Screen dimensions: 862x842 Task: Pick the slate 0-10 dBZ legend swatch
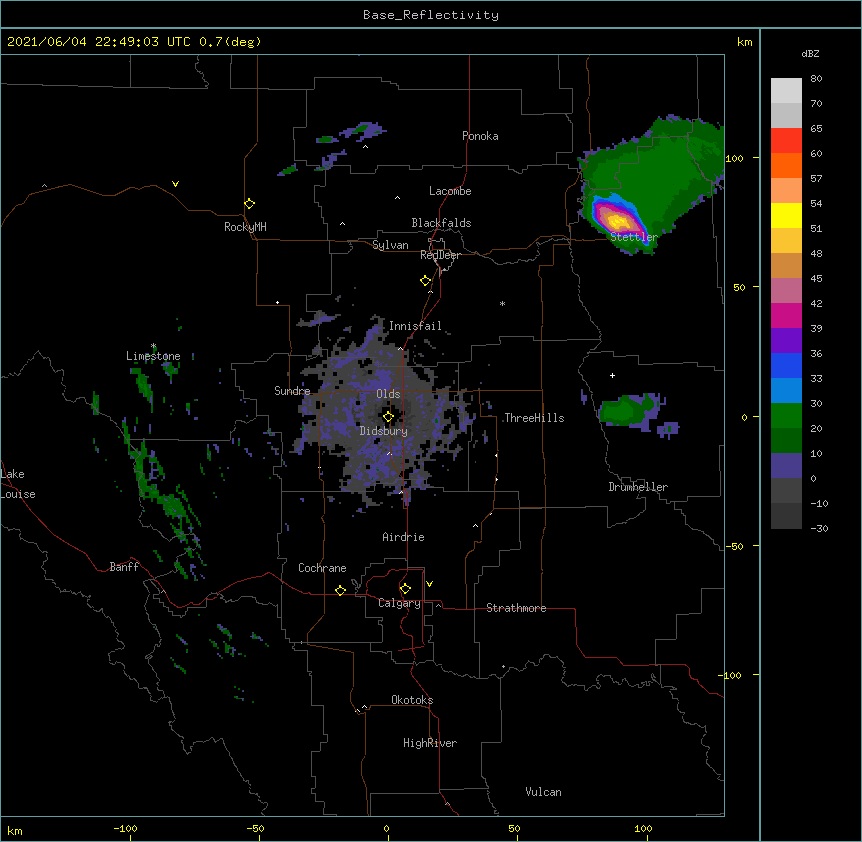[x=786, y=466]
